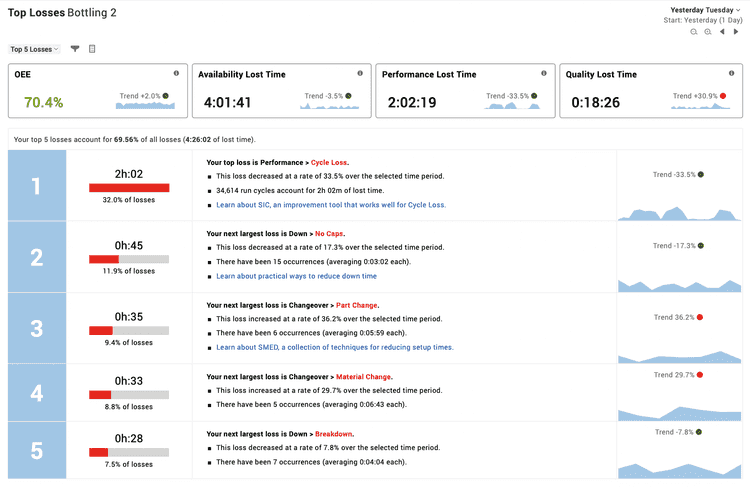Open the Top 5 Losses dropdown

[34, 49]
